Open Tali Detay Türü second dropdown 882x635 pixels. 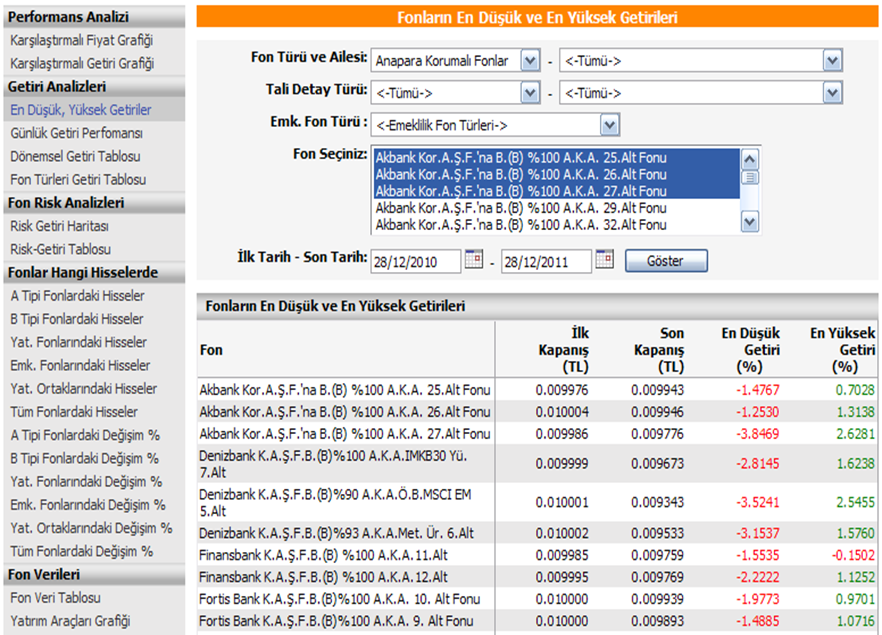(x=832, y=93)
